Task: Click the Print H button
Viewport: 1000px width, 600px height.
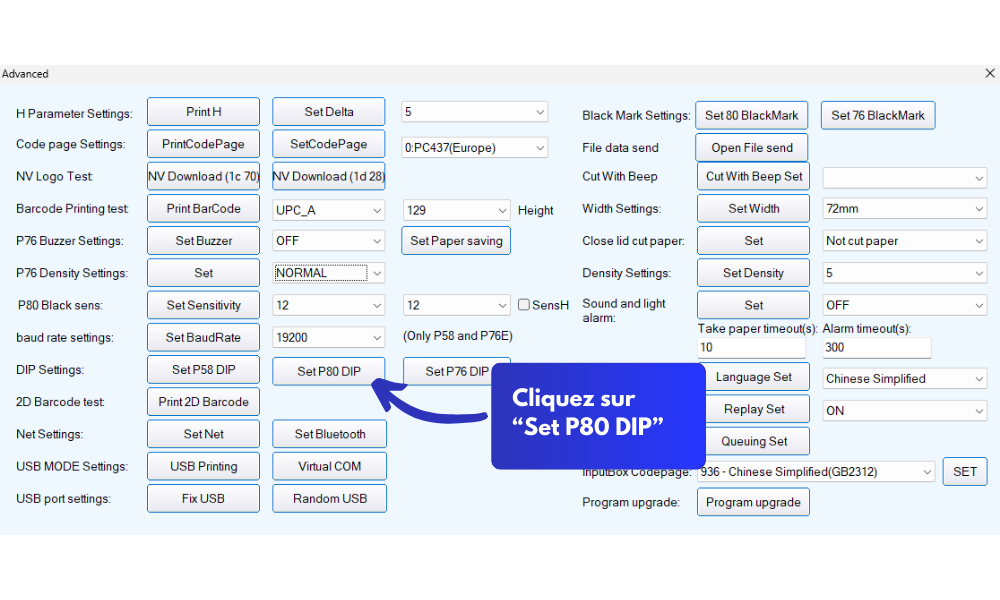Action: pos(203,112)
